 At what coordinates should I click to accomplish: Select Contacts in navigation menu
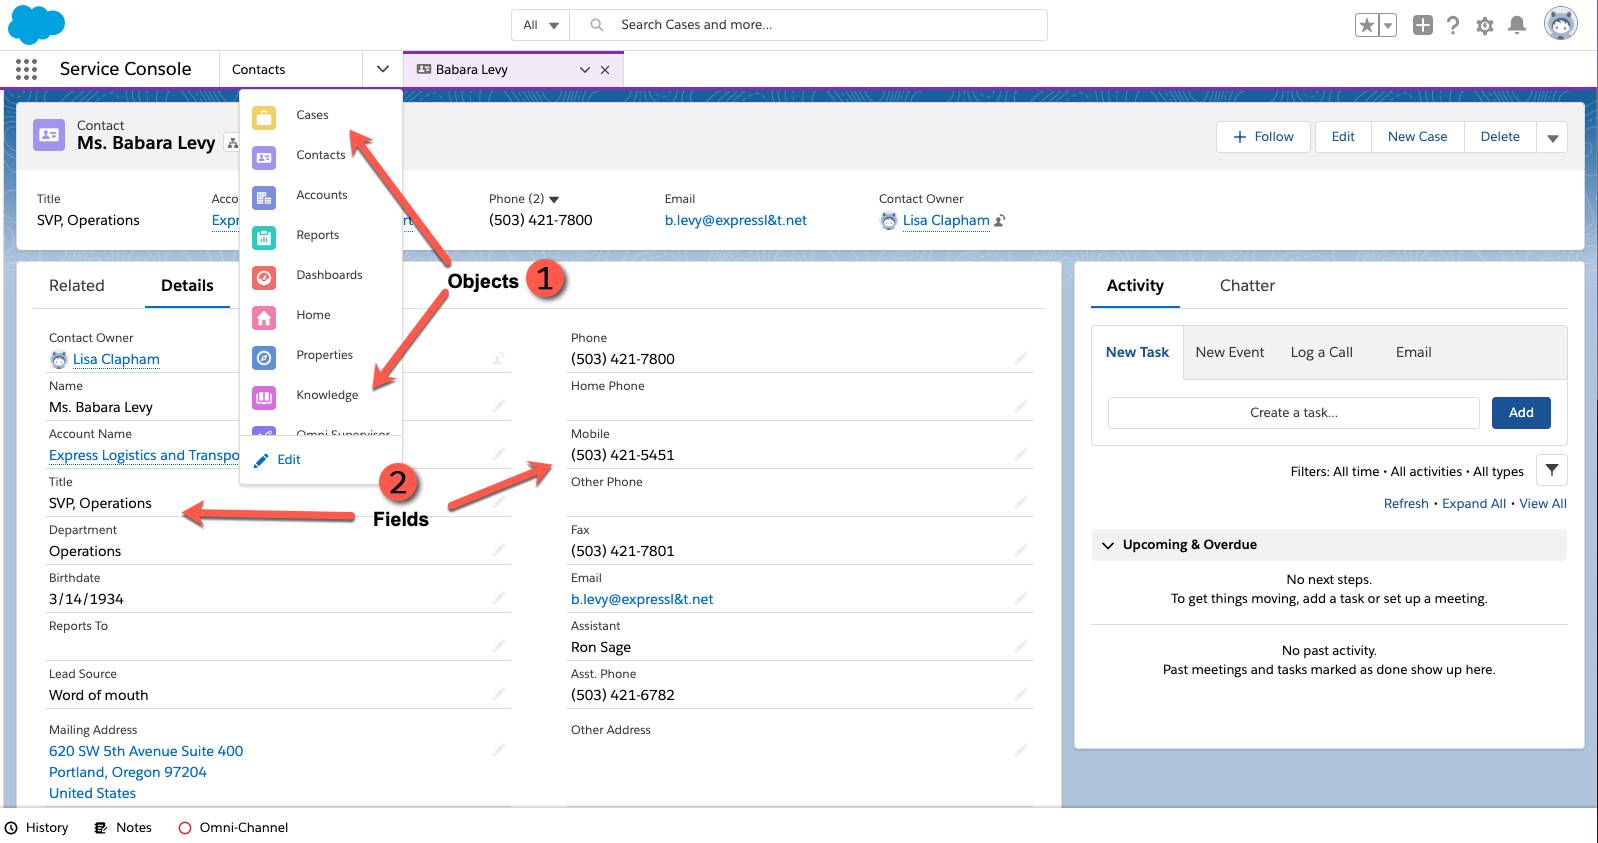(x=321, y=155)
